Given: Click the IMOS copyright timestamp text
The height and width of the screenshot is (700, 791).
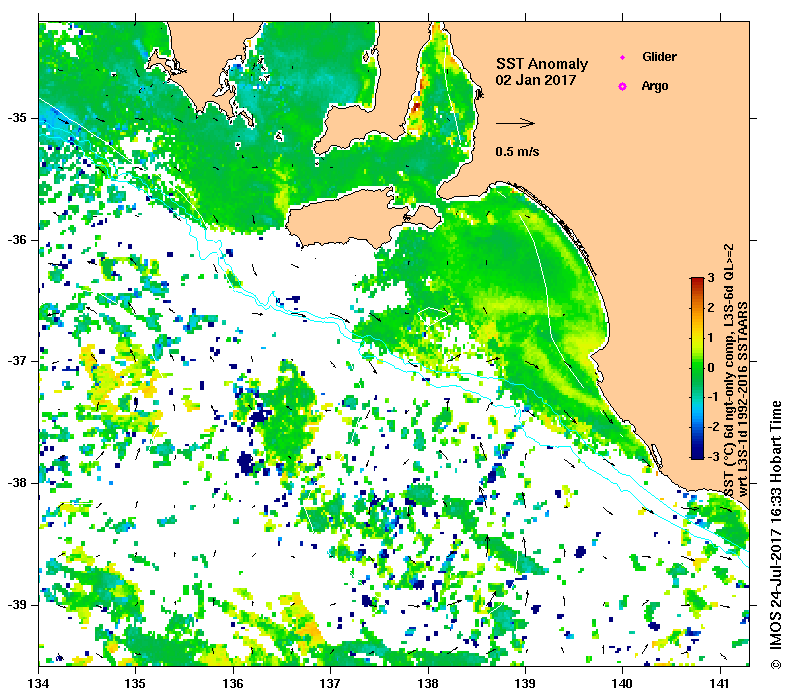Looking at the screenshot, I should [775, 535].
